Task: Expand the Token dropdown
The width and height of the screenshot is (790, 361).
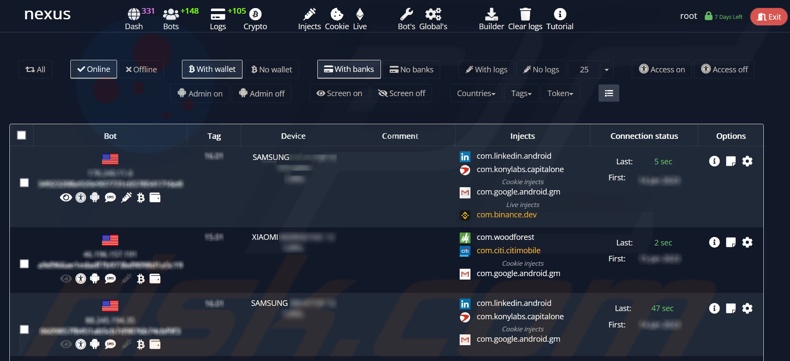Action: [x=560, y=93]
